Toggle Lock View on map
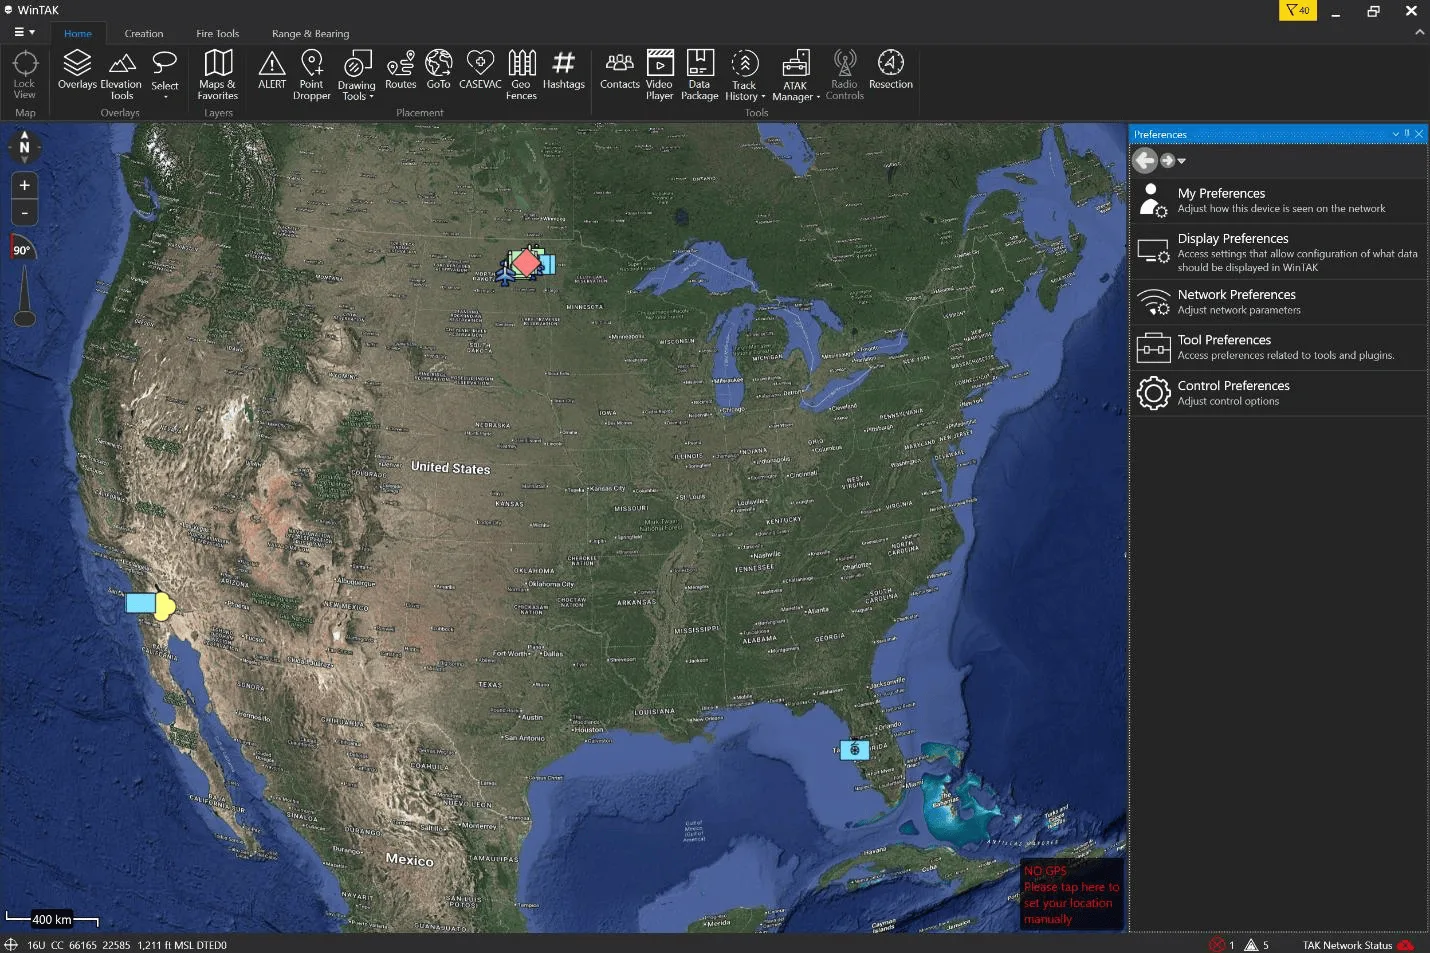This screenshot has height=953, width=1430. coord(25,75)
